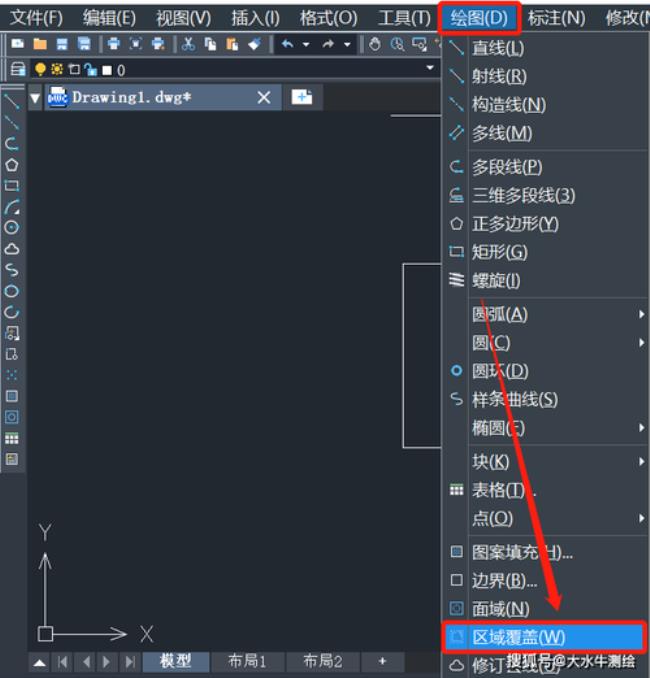Expand the 块(K) submenu arrow
The height and width of the screenshot is (678, 650).
(641, 462)
